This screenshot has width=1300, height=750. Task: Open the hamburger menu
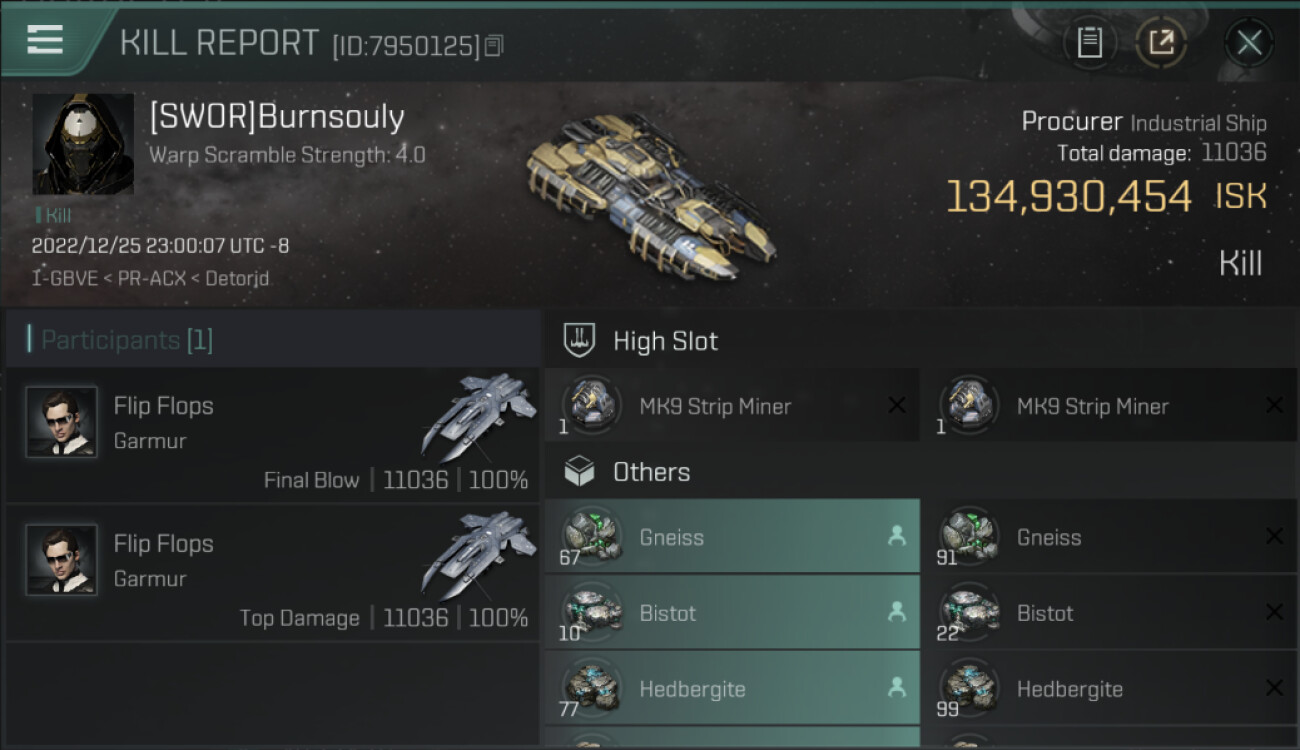pyautogui.click(x=45, y=40)
